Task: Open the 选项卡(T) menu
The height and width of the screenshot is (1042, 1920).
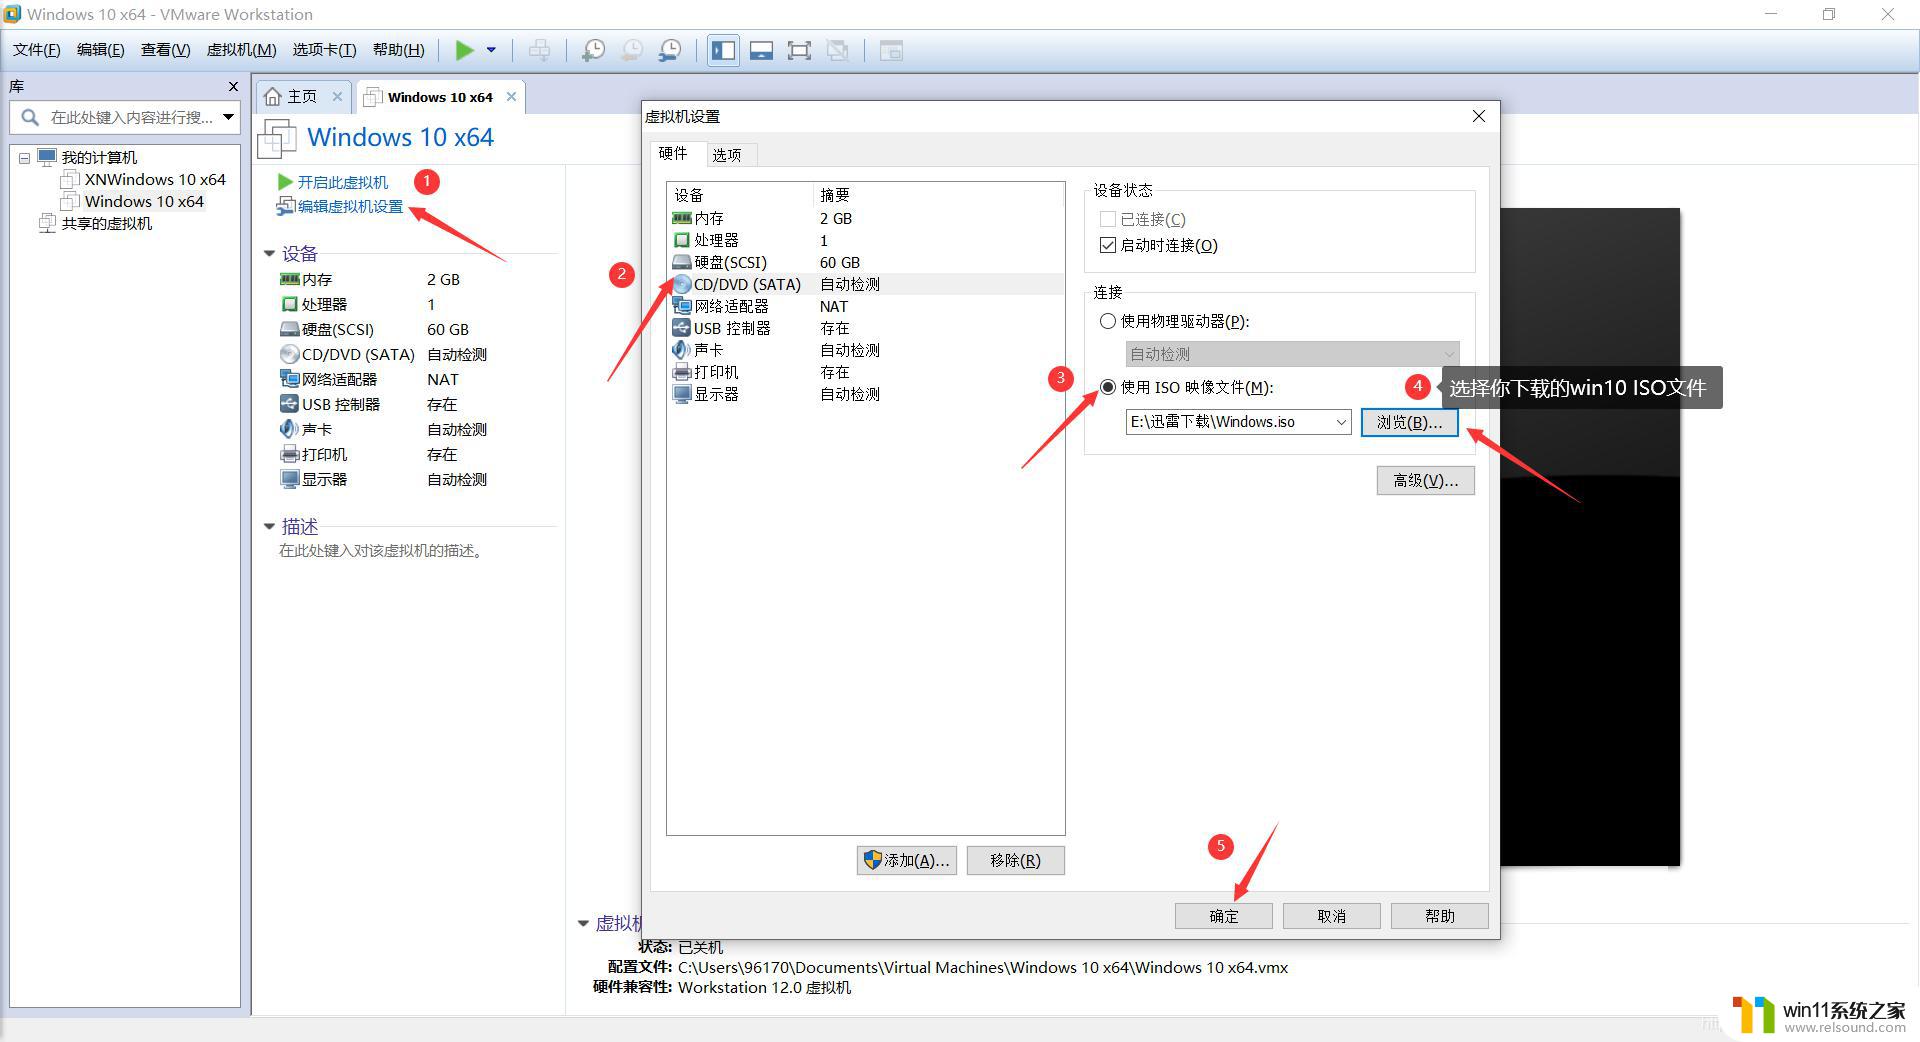Action: 324,50
